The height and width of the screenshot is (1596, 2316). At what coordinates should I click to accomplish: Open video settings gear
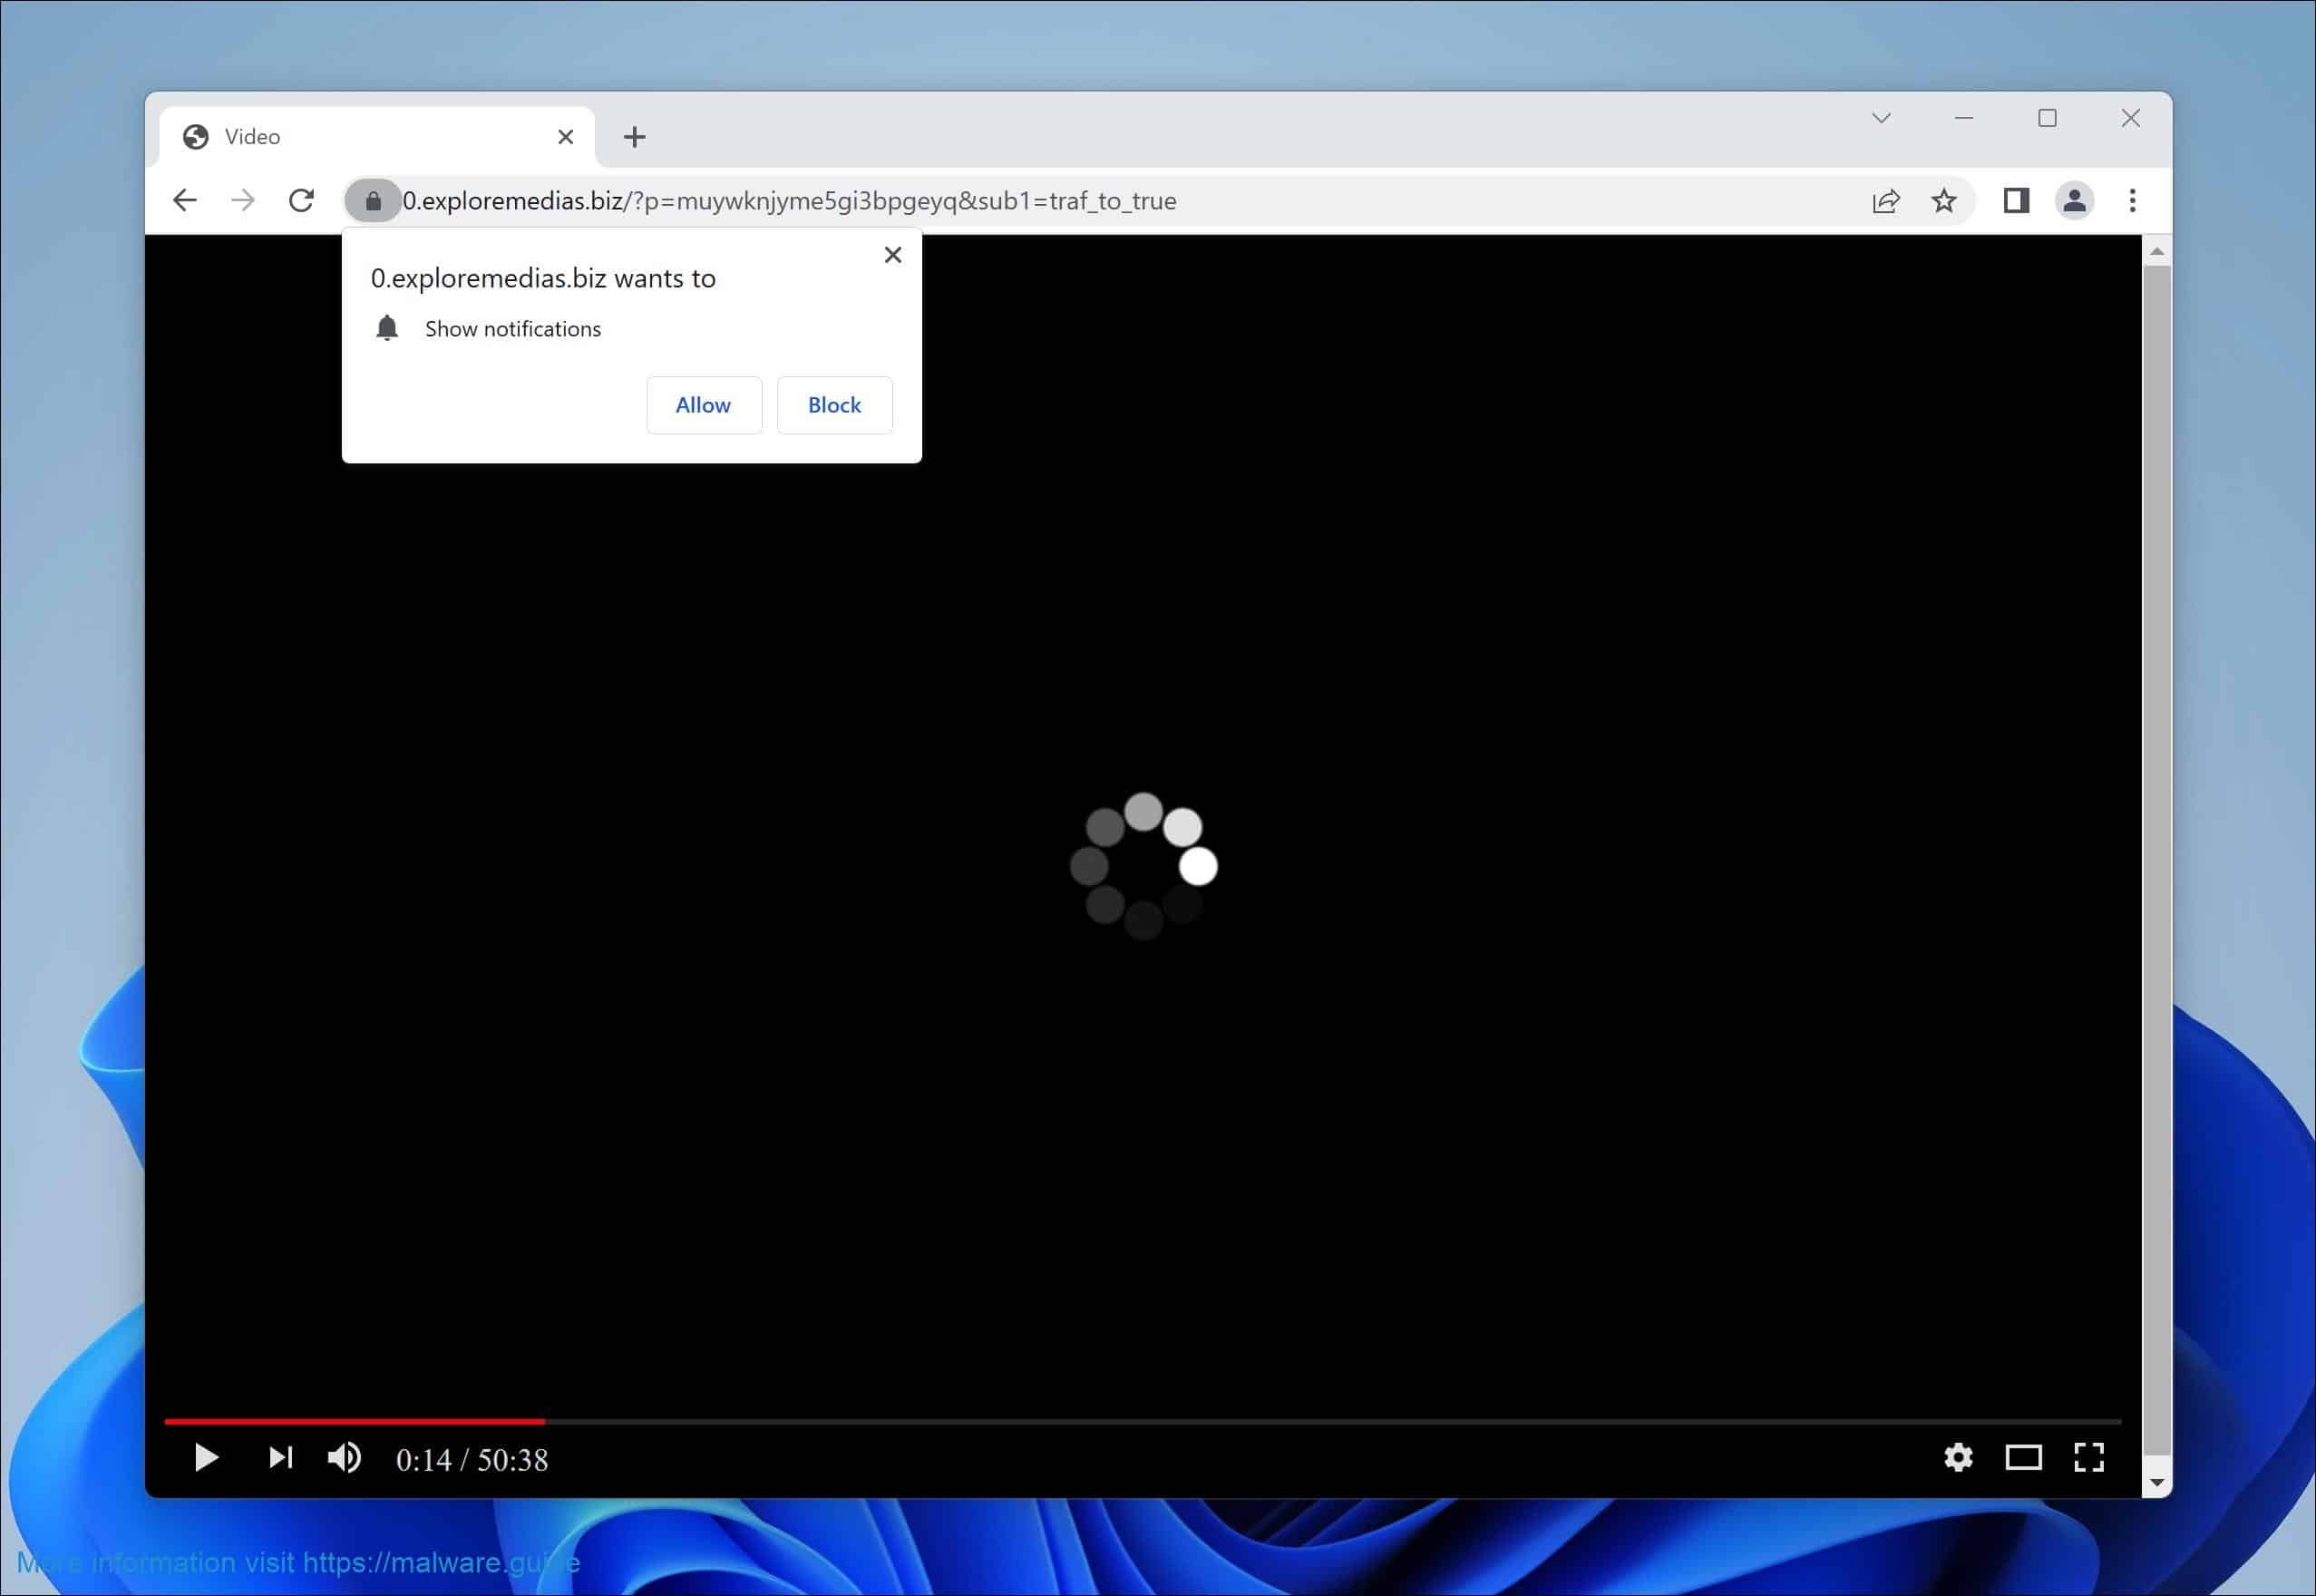[1958, 1457]
